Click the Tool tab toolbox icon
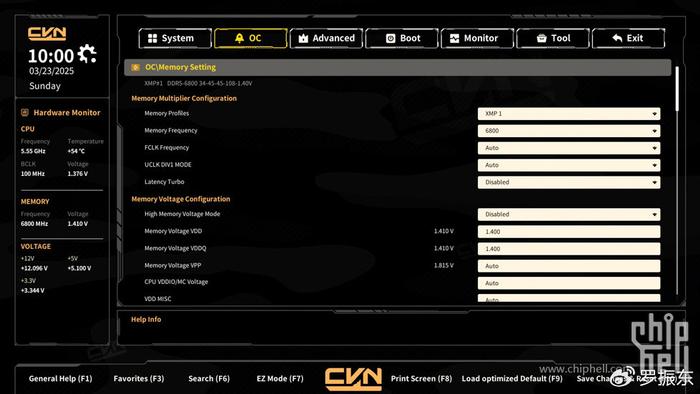700x394 pixels. pyautogui.click(x=542, y=38)
